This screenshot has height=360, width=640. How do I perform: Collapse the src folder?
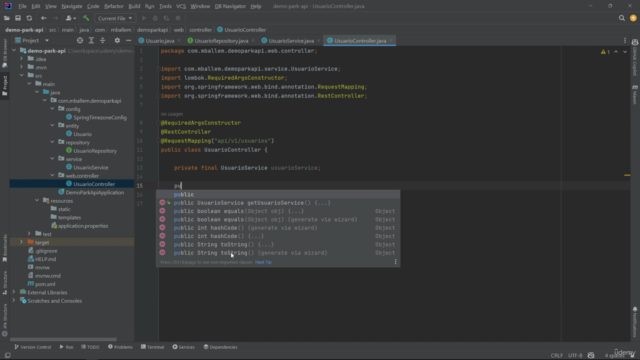[x=22, y=76]
